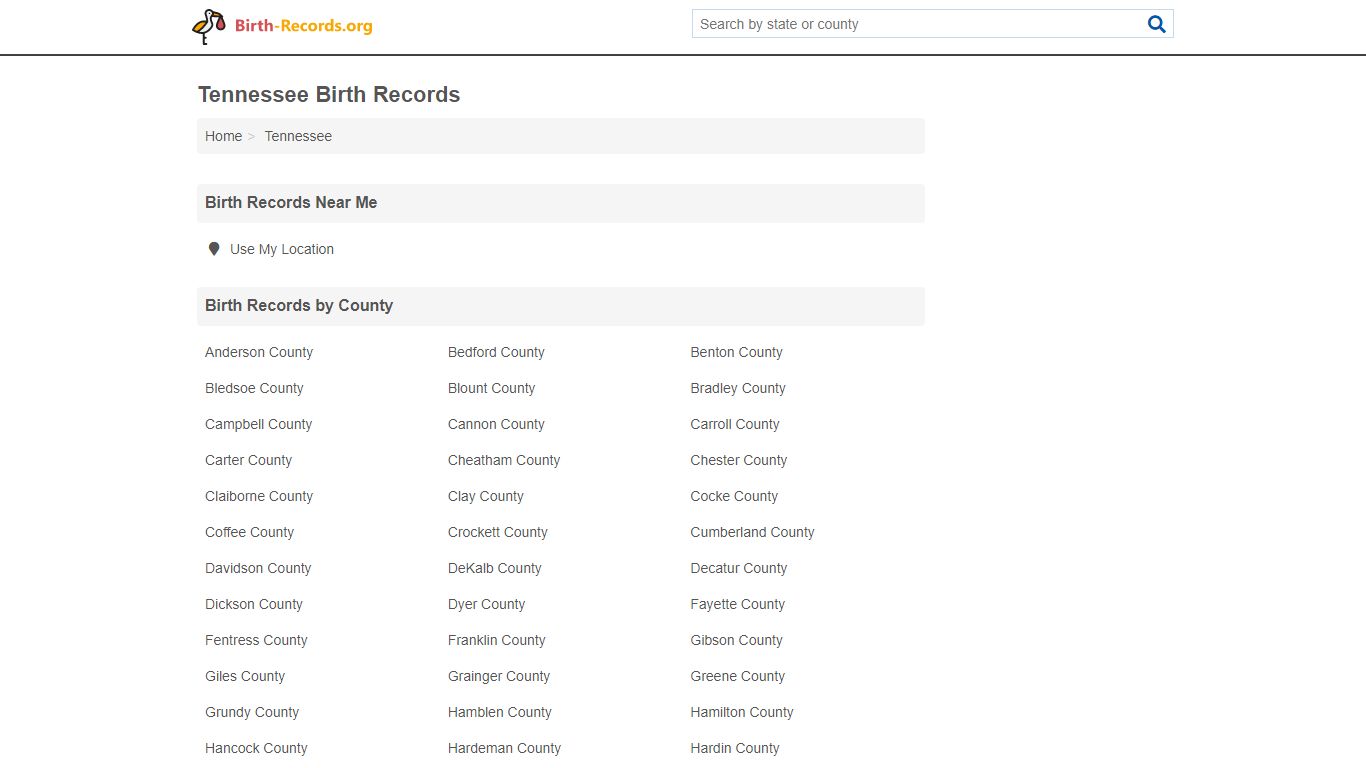Open Hardeman County birth records
This screenshot has height=768, width=1366.
click(x=504, y=748)
